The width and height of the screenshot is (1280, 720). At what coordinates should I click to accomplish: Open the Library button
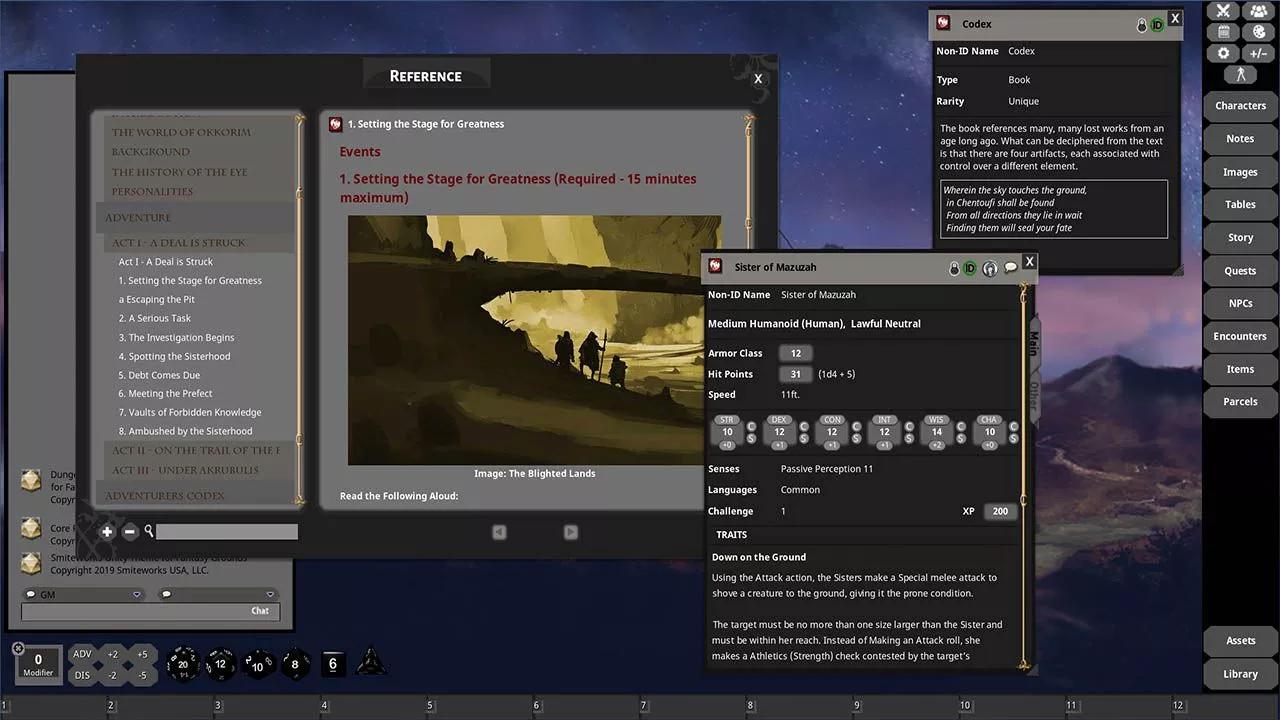pos(1240,674)
